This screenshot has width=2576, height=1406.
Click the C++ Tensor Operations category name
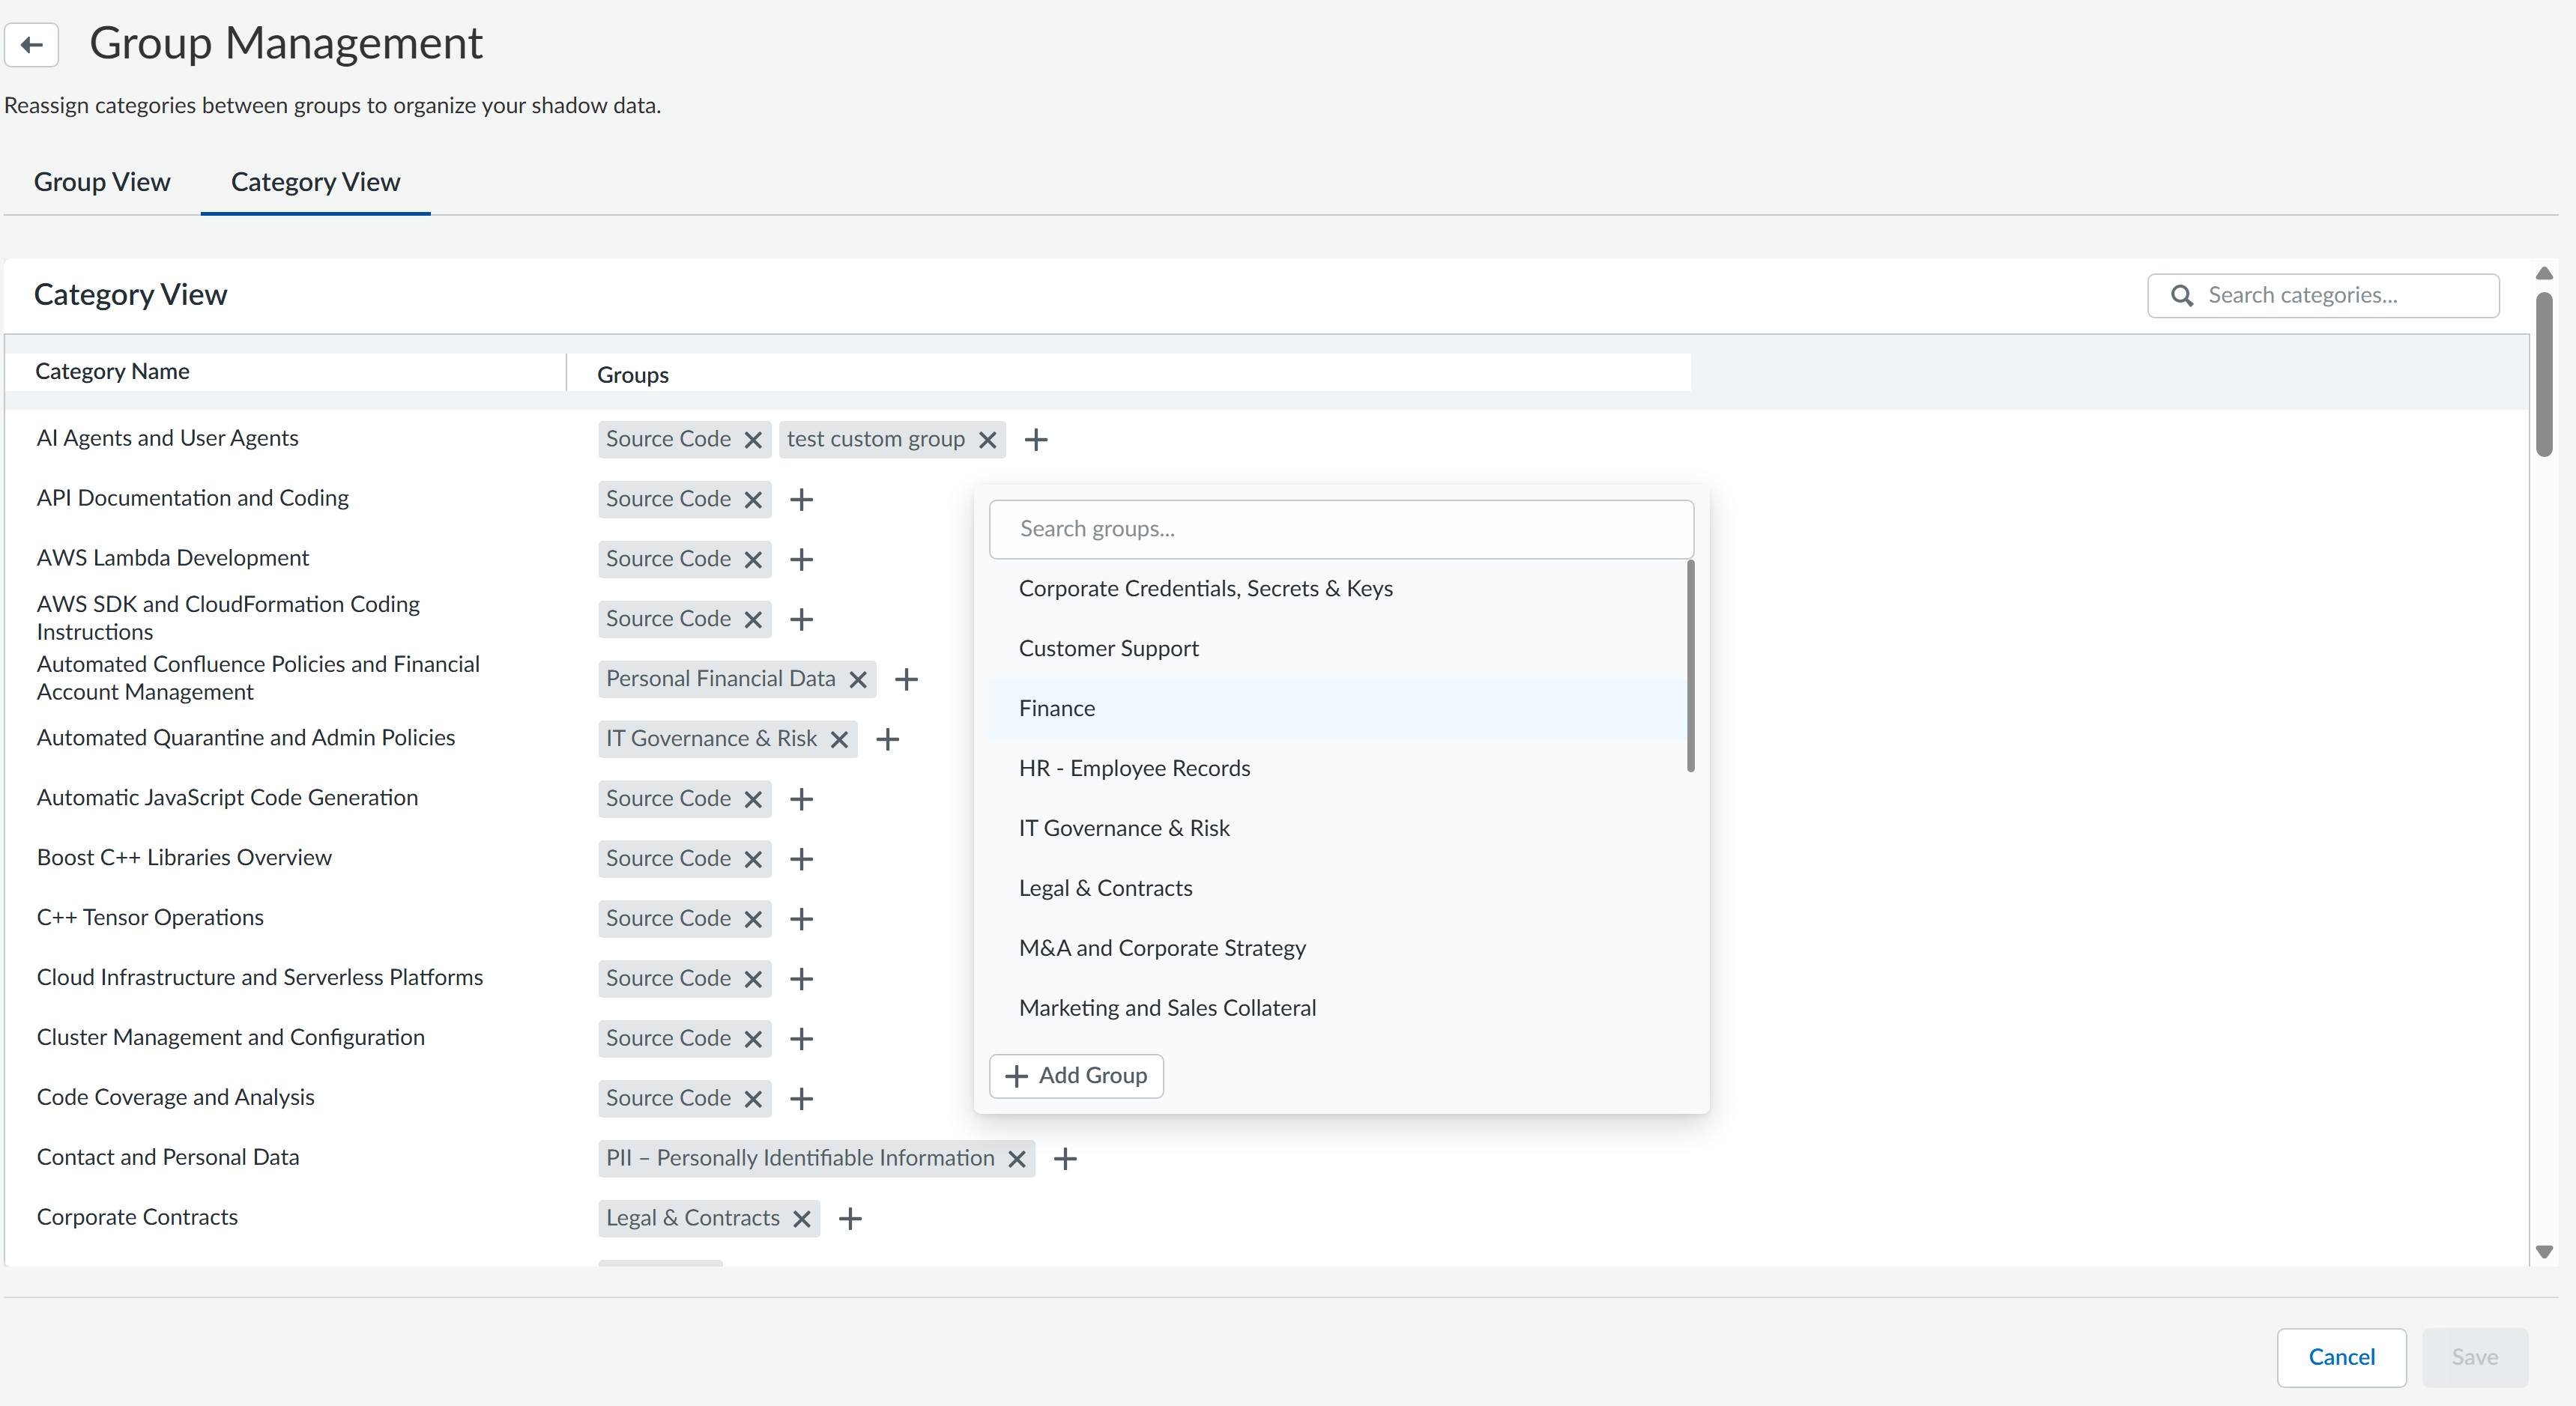coord(150,918)
